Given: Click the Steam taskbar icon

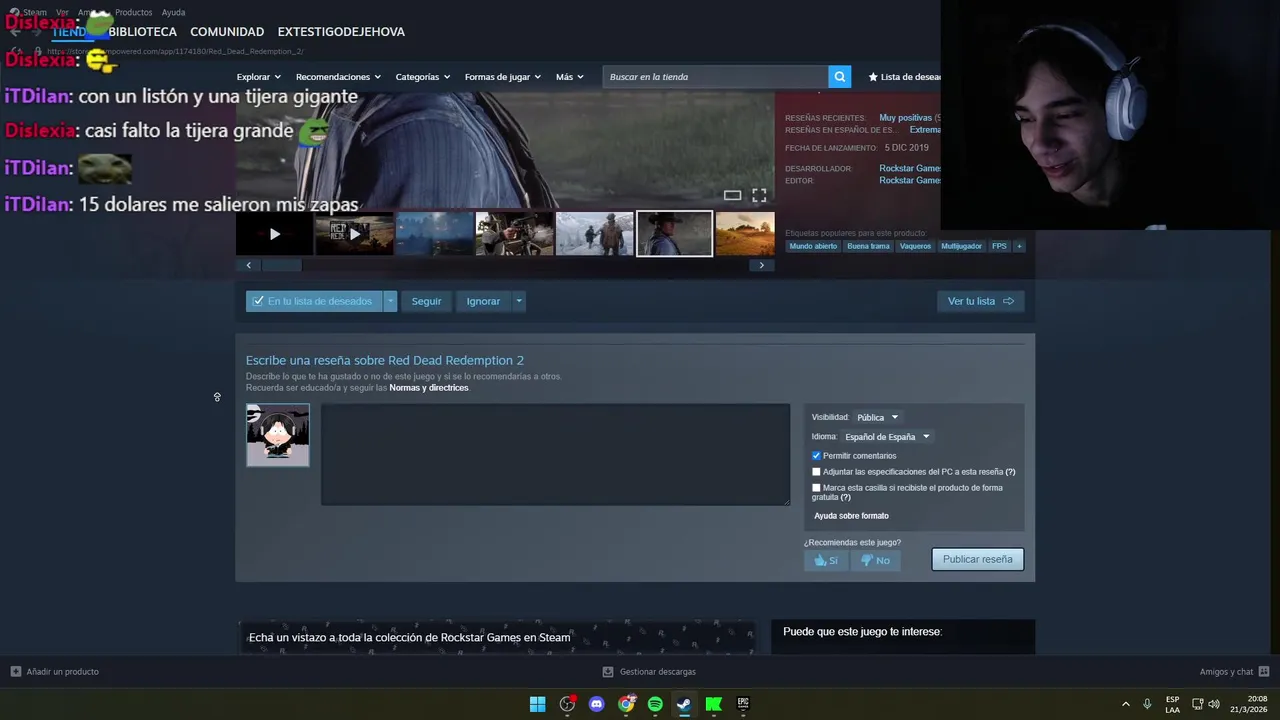Looking at the screenshot, I should pyautogui.click(x=684, y=704).
